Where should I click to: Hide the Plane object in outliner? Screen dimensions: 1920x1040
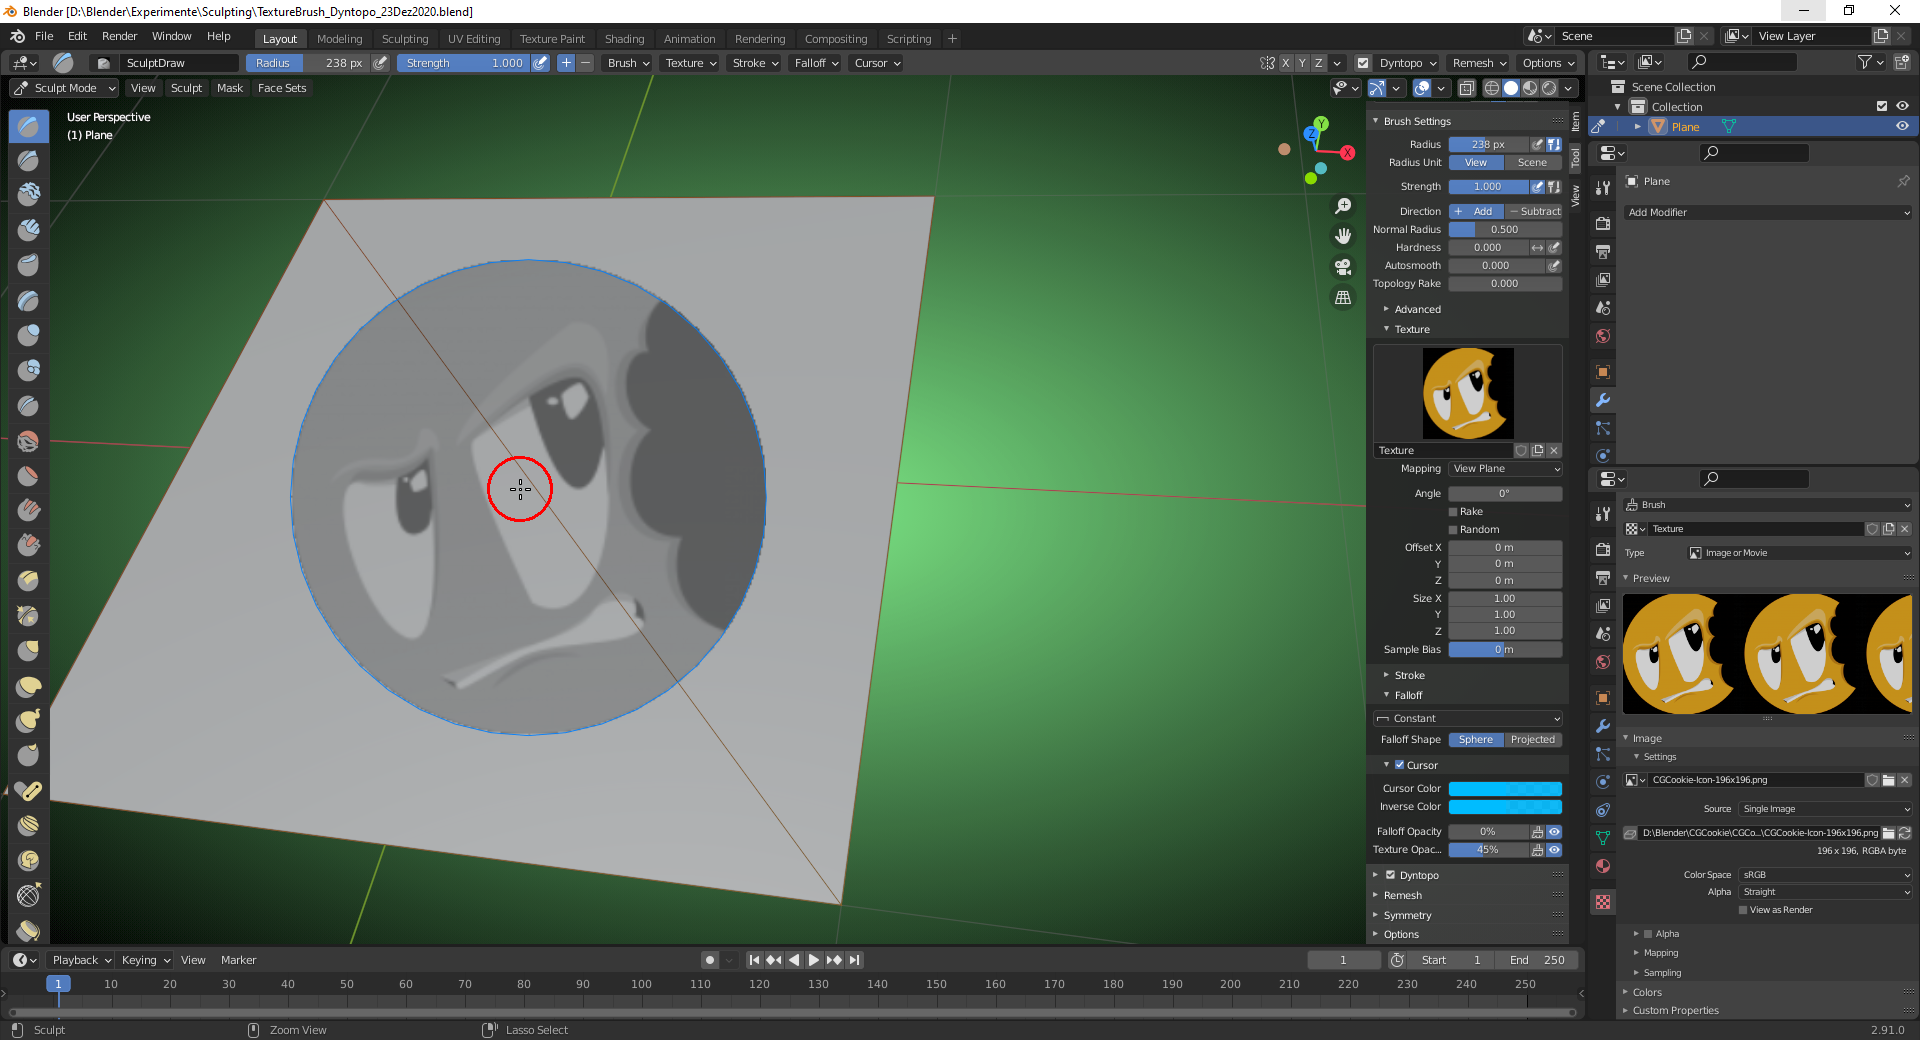1902,126
